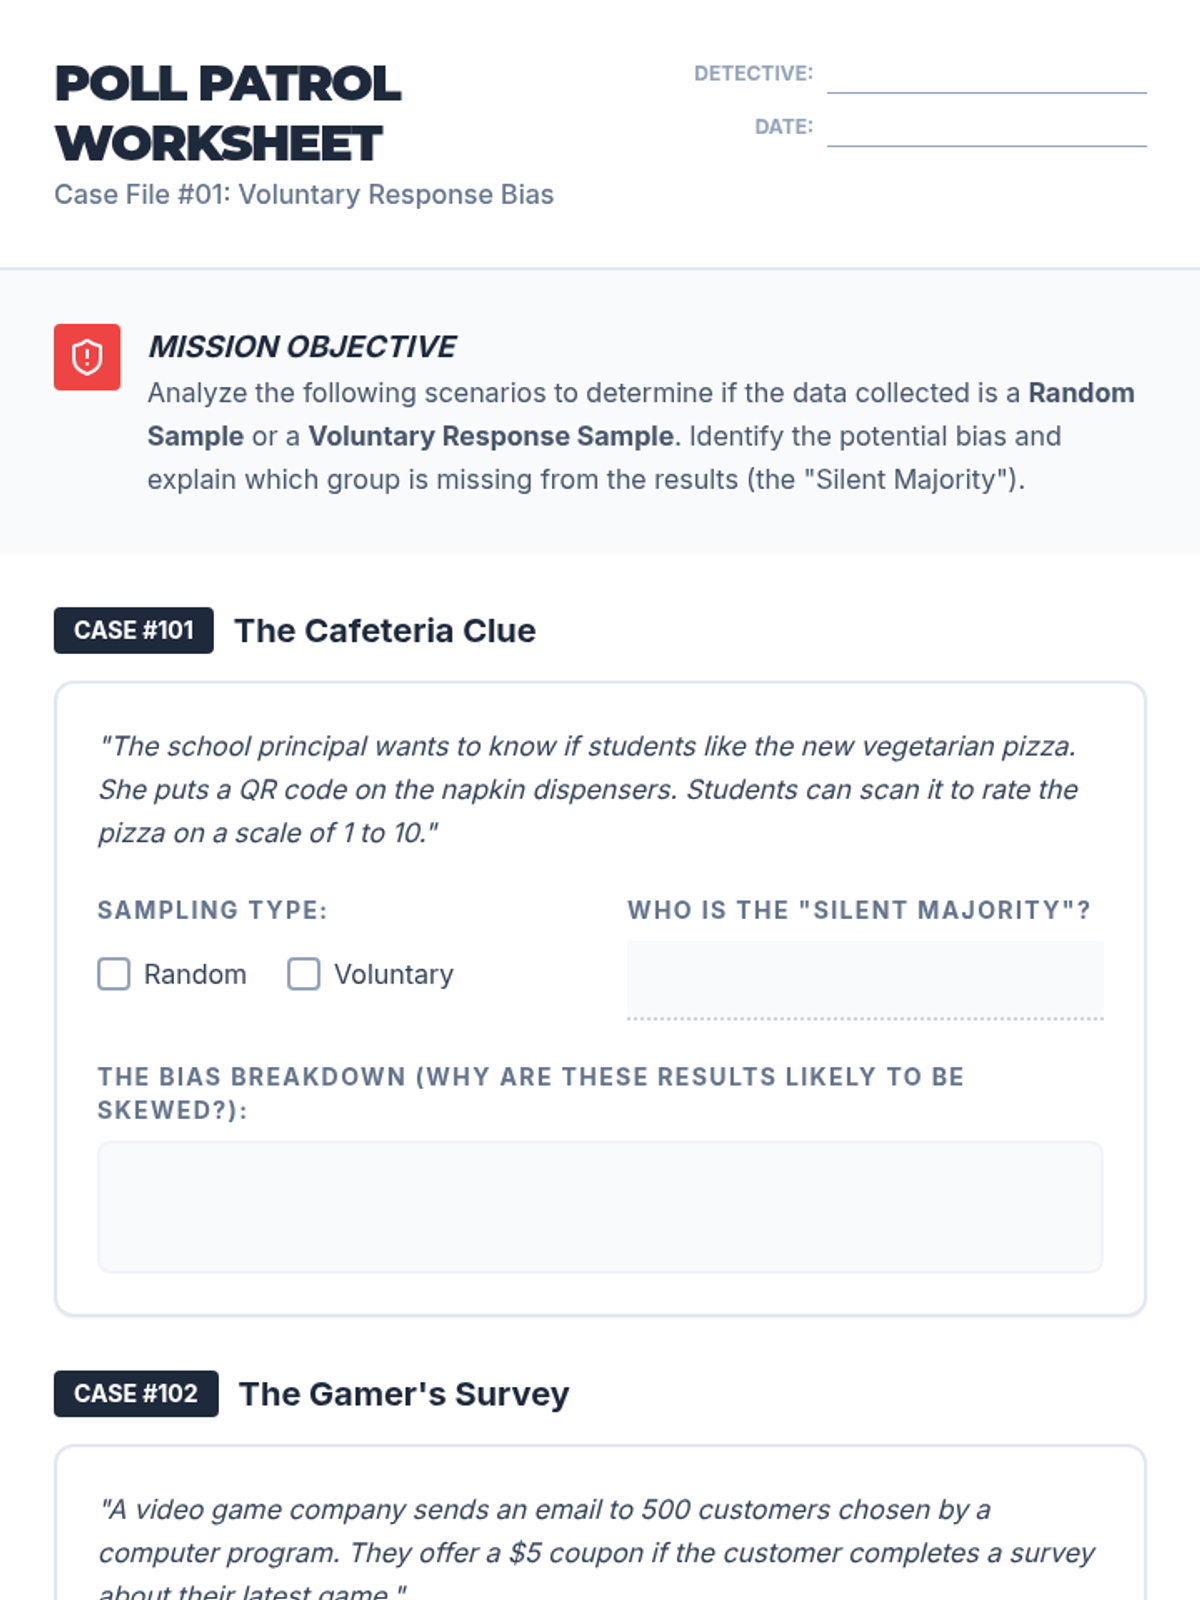Screen dimensions: 1200x1600
Task: Click the Bias Breakdown answer box
Action: pos(600,1207)
